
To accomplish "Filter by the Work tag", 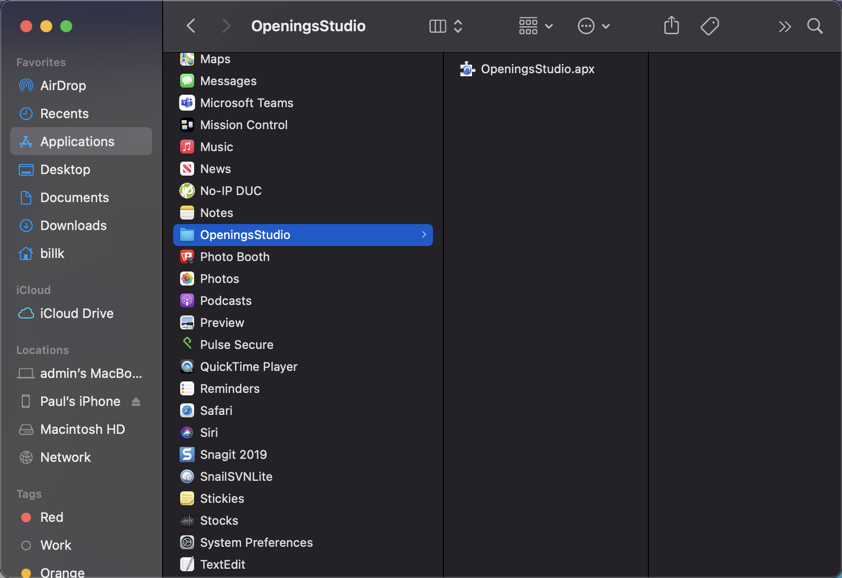I will [x=81, y=545].
